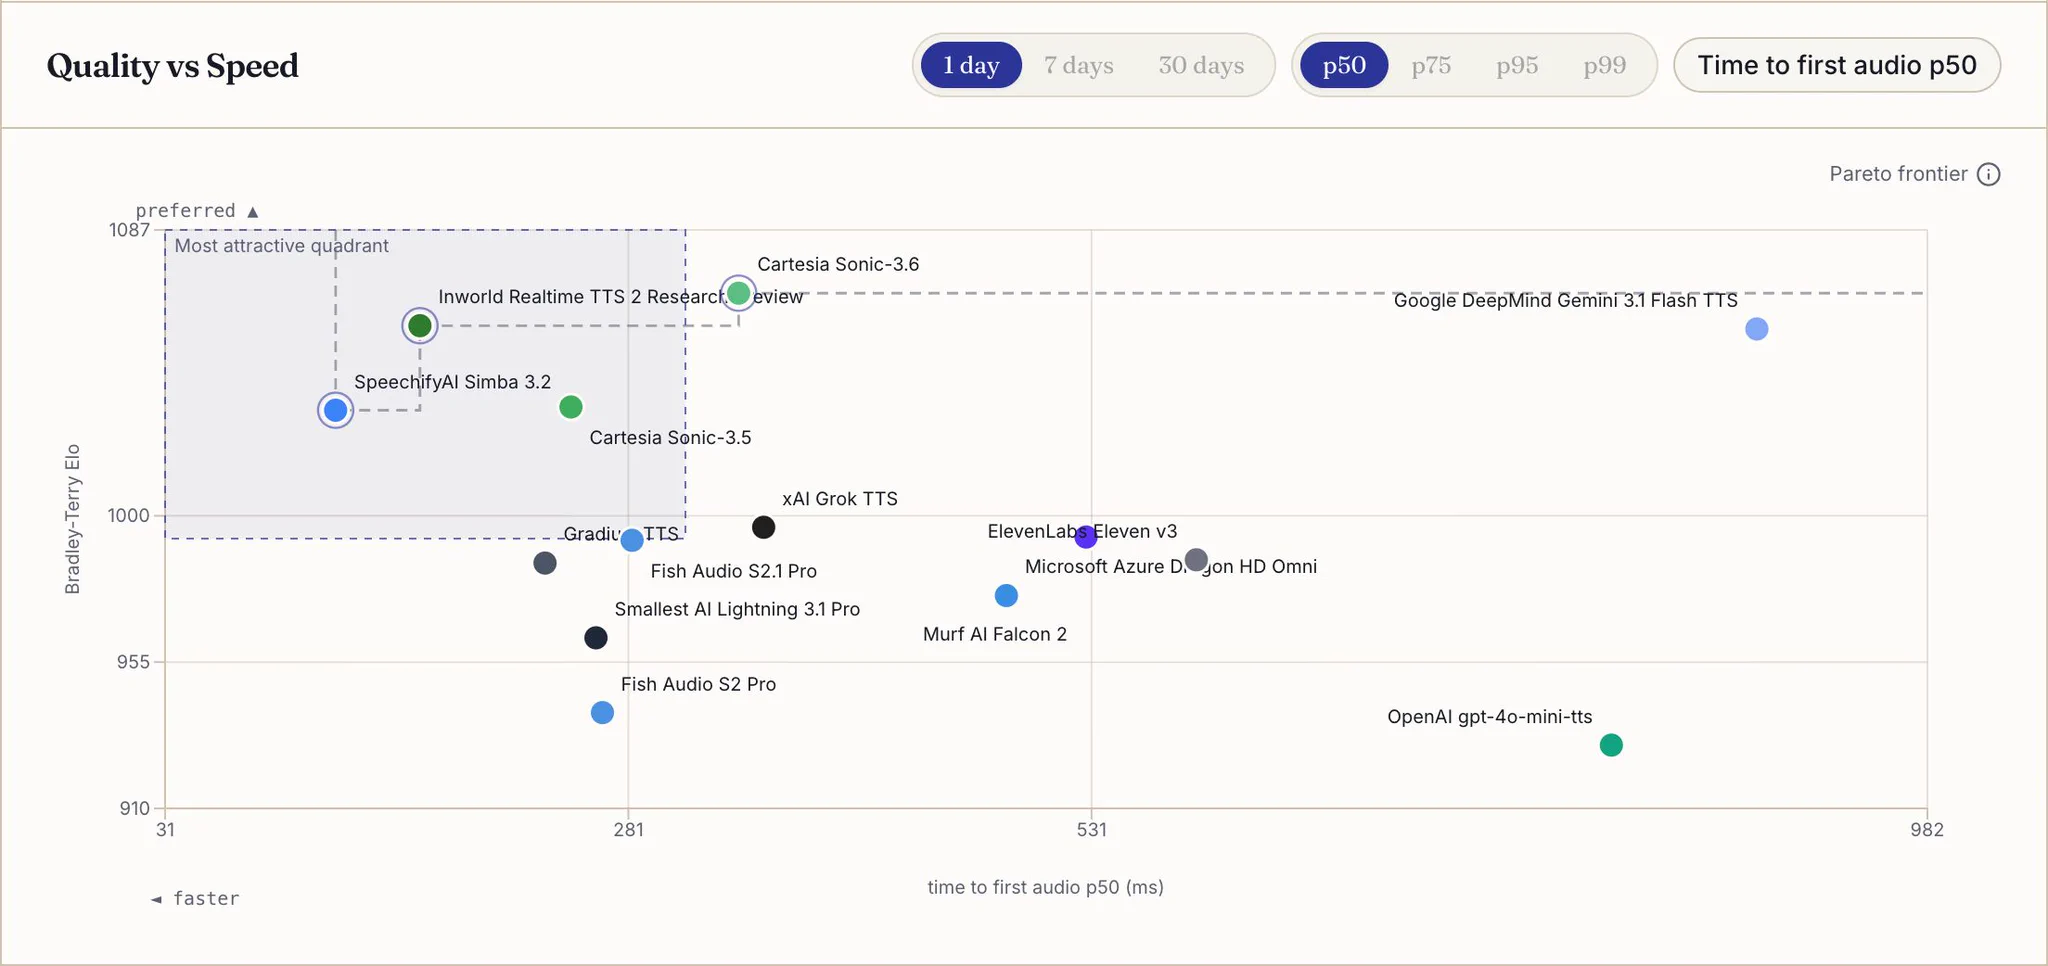
Task: Click the 982 x-axis value
Action: pos(1927,829)
